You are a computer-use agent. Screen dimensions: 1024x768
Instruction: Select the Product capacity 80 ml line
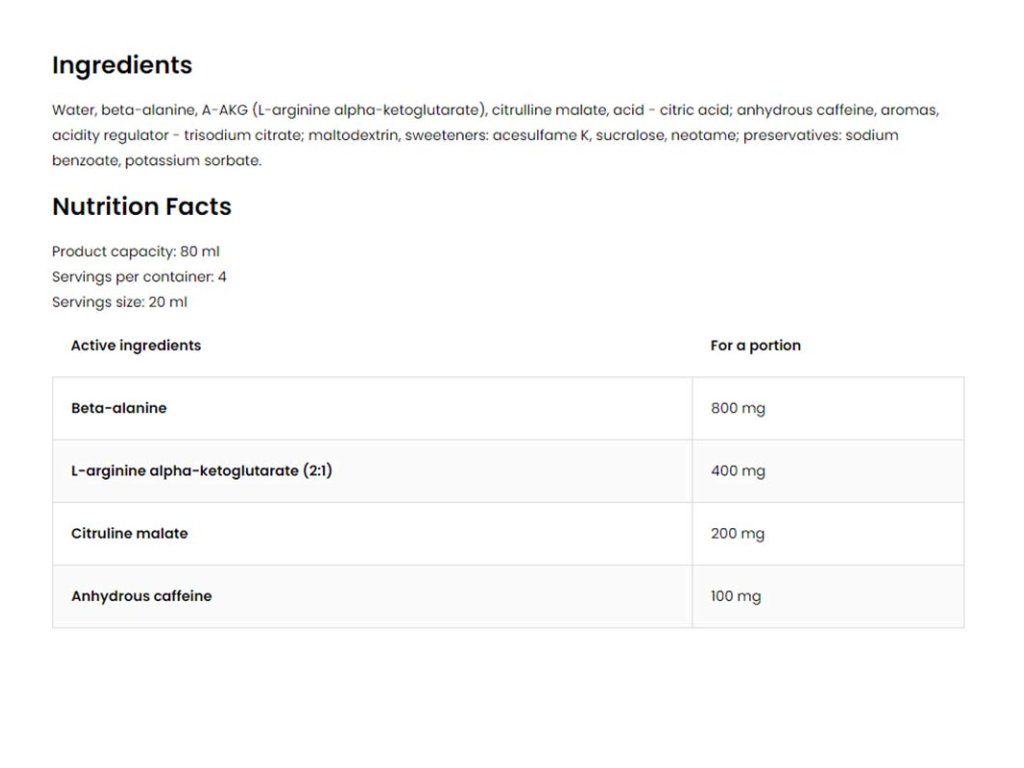coord(135,252)
